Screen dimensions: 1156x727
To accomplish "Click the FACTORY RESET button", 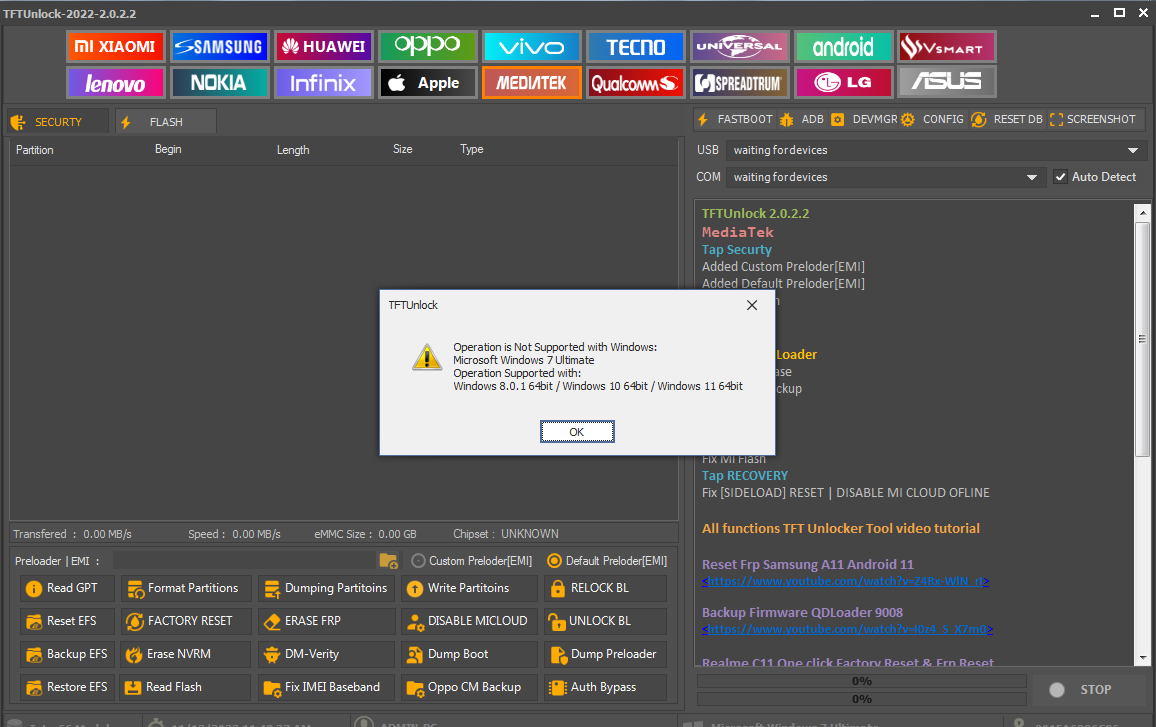I will [x=186, y=621].
